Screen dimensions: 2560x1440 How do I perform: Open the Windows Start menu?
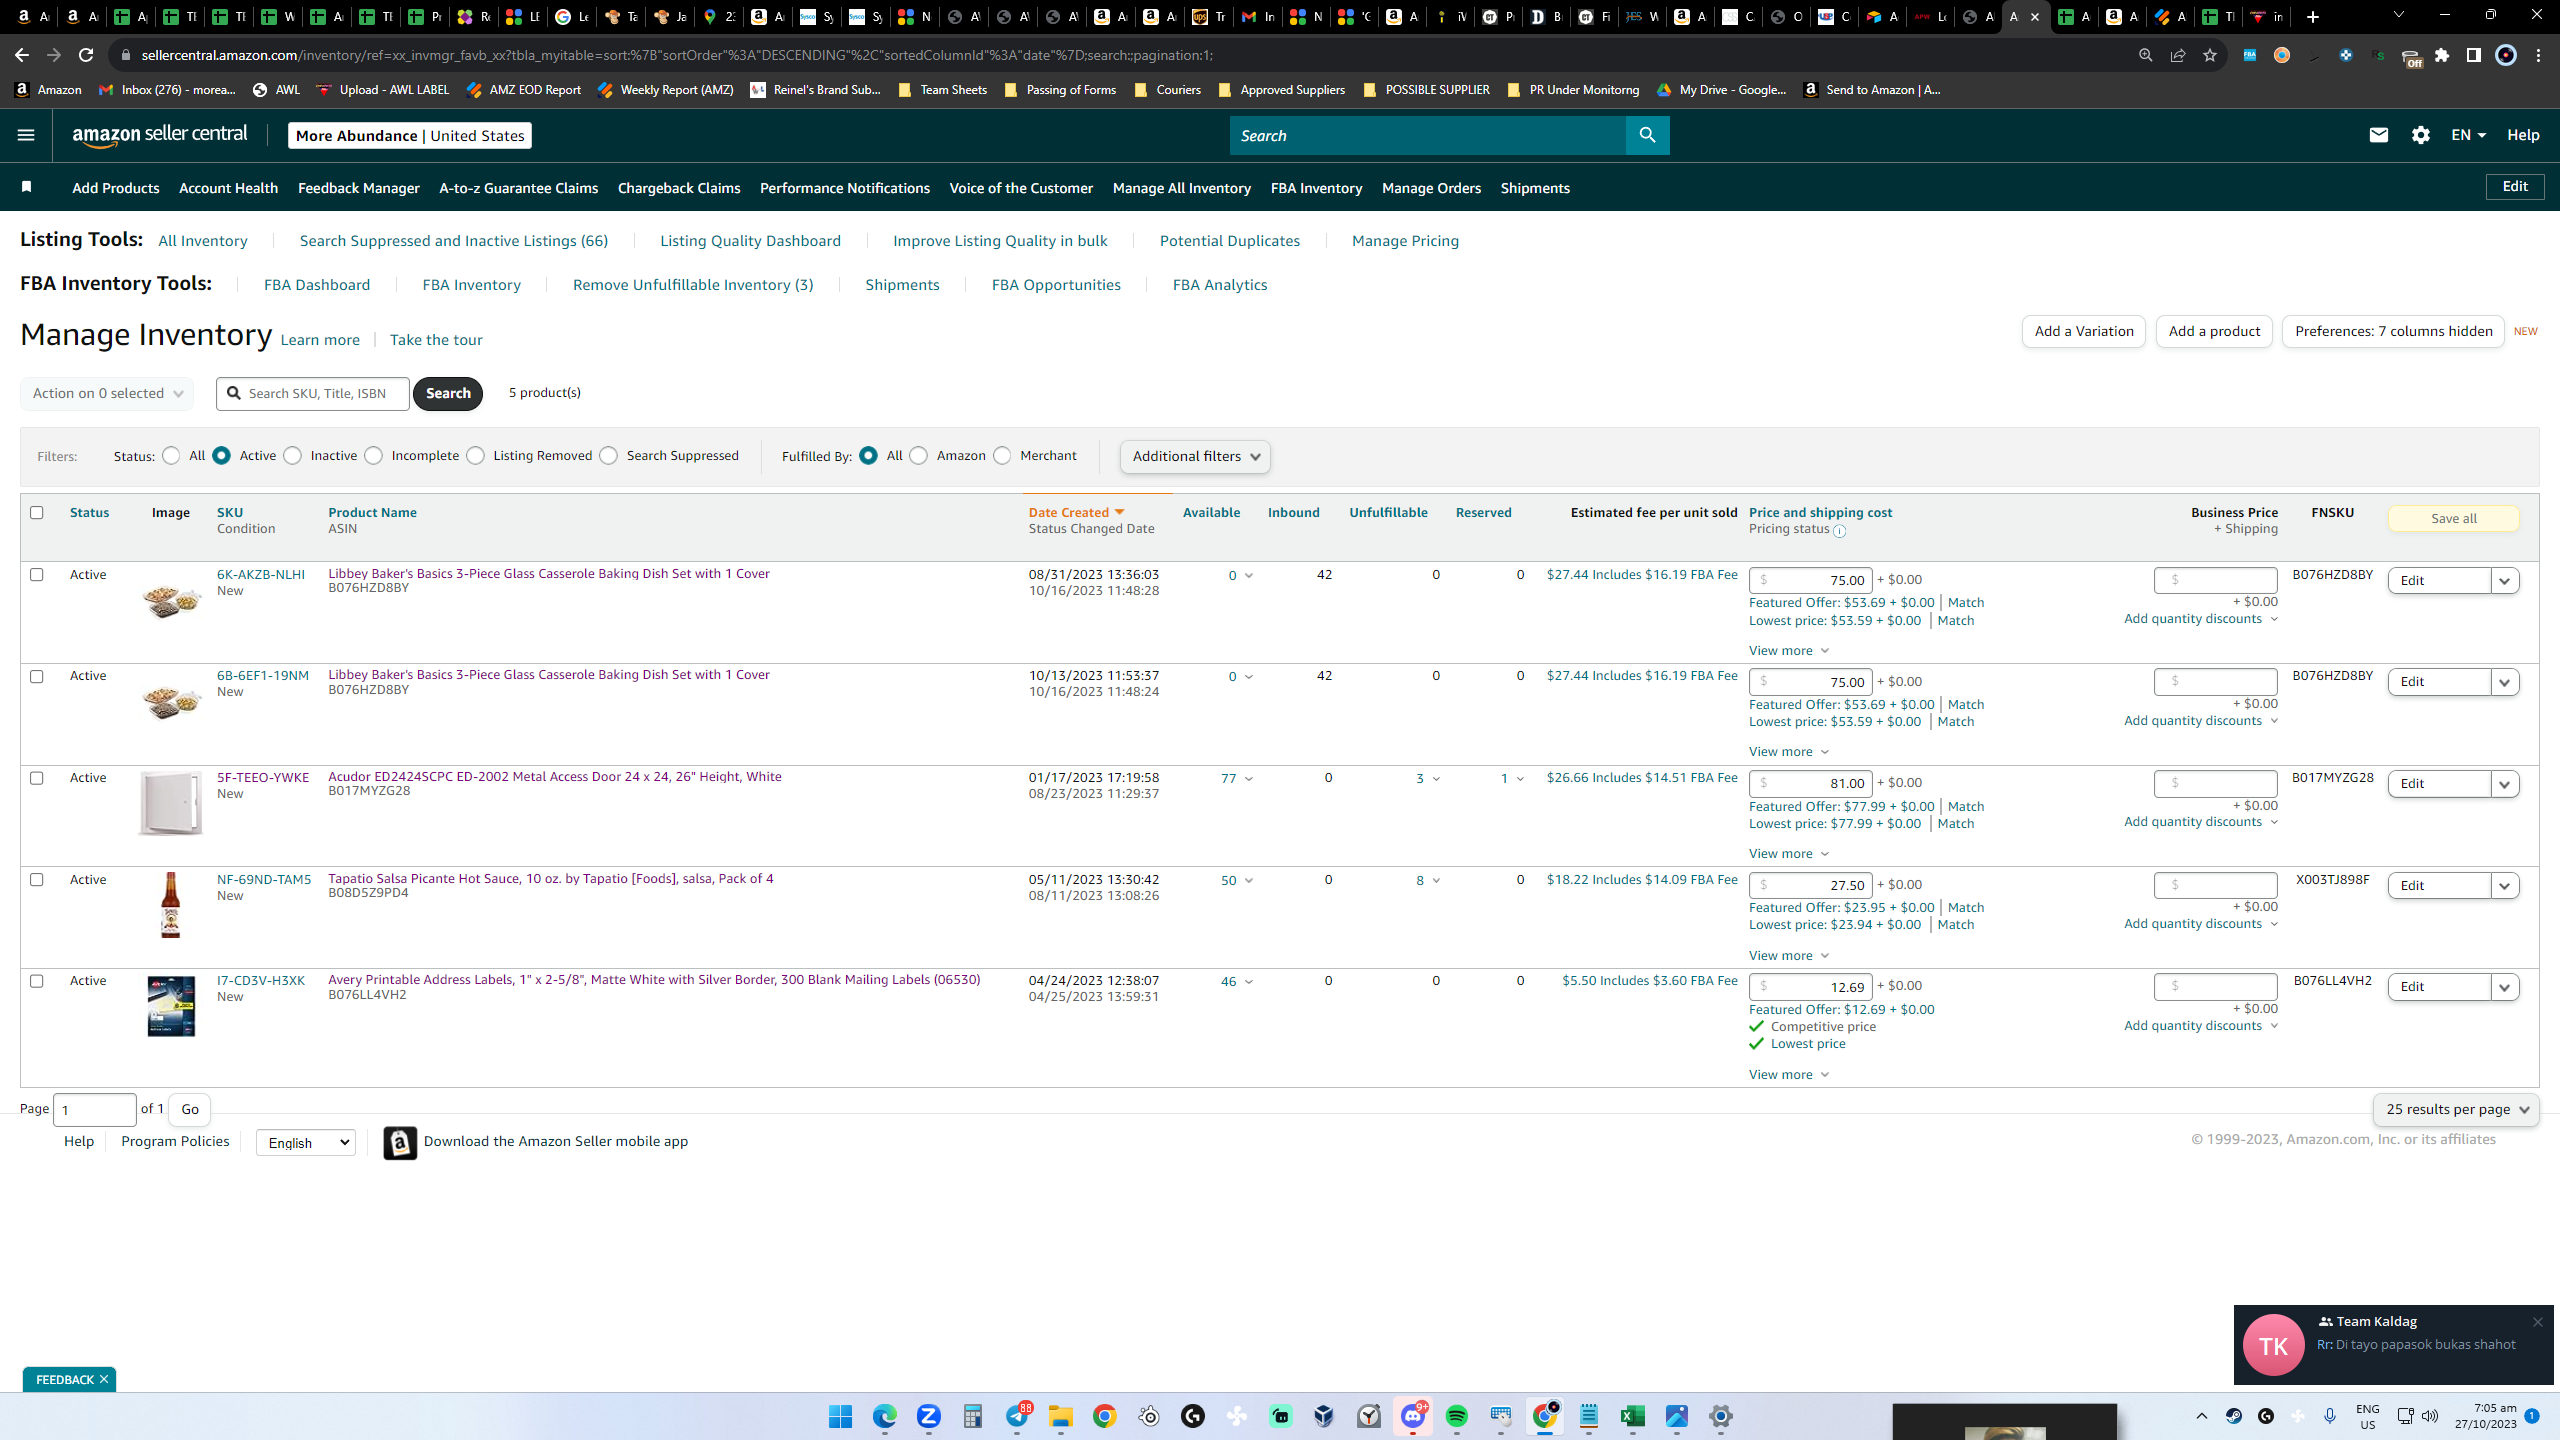click(x=840, y=1416)
